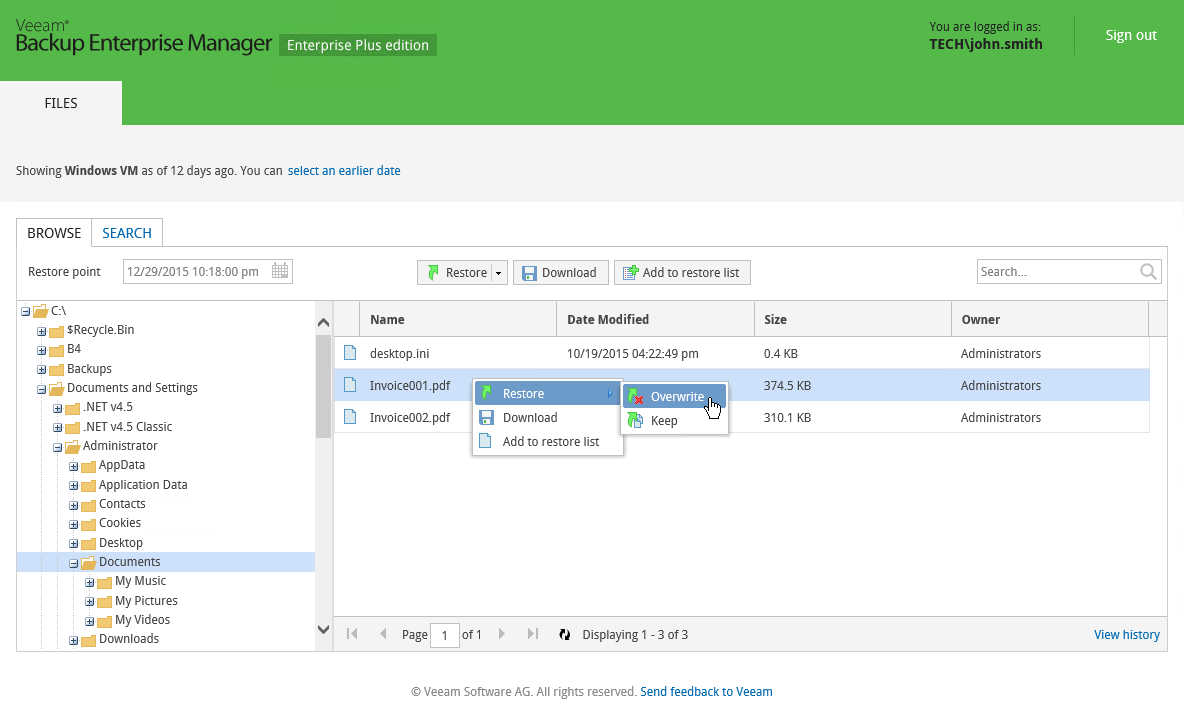The height and width of the screenshot is (708, 1184).
Task: Select the desktop.ini file name
Action: pyautogui.click(x=399, y=353)
